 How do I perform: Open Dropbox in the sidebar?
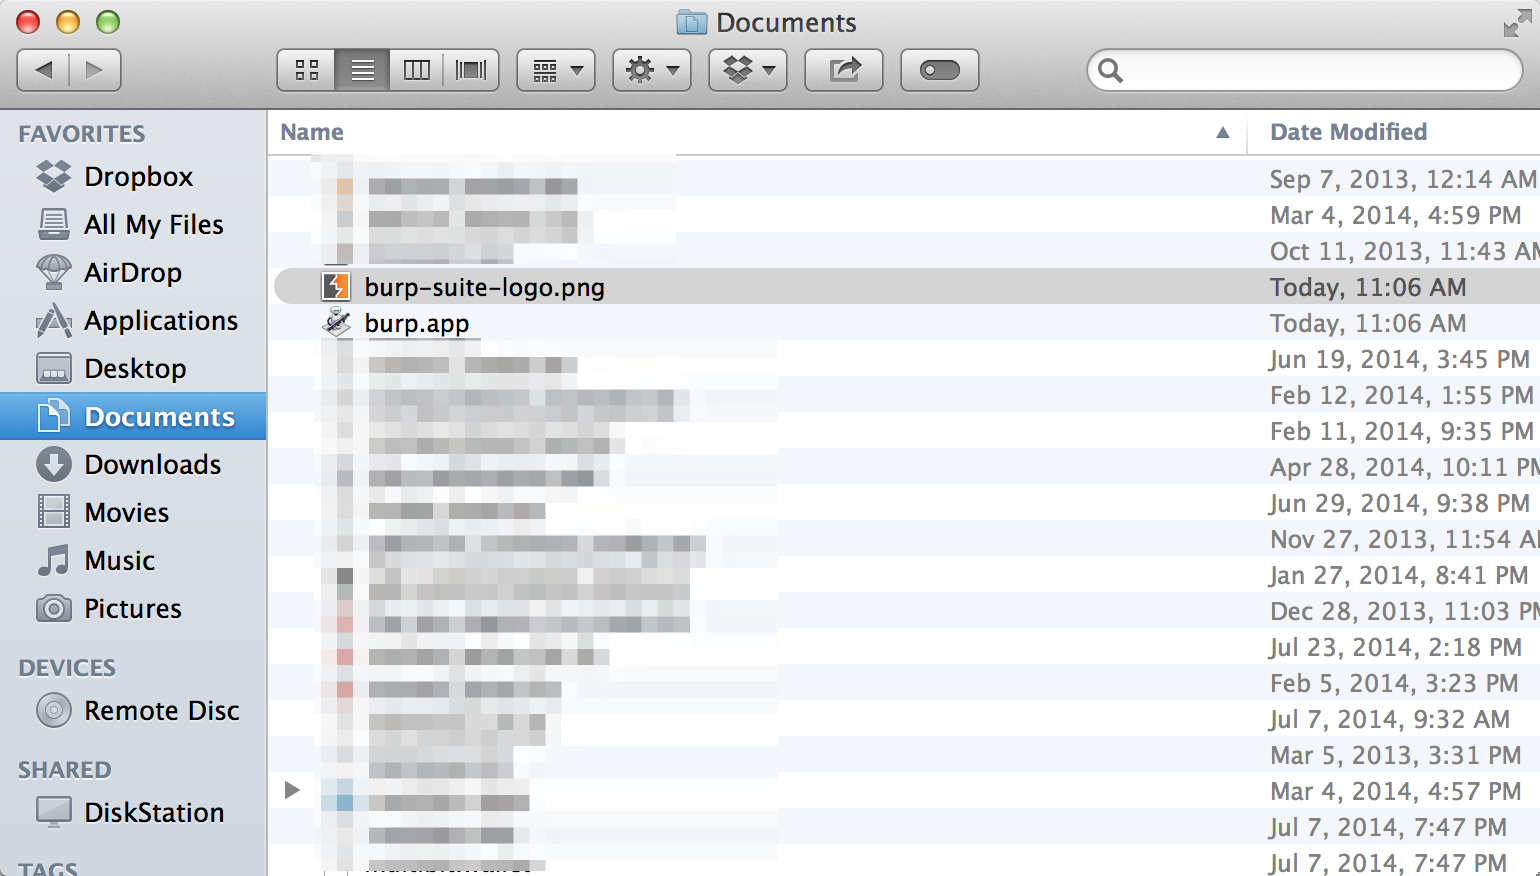(138, 177)
